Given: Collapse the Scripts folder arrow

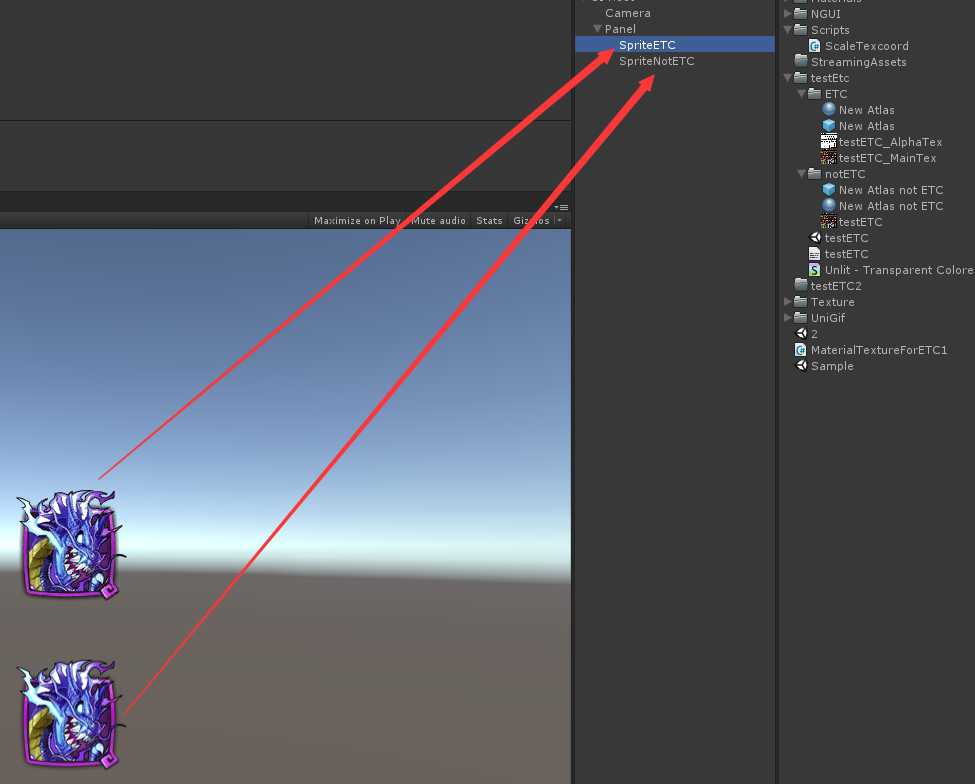Looking at the screenshot, I should 788,29.
